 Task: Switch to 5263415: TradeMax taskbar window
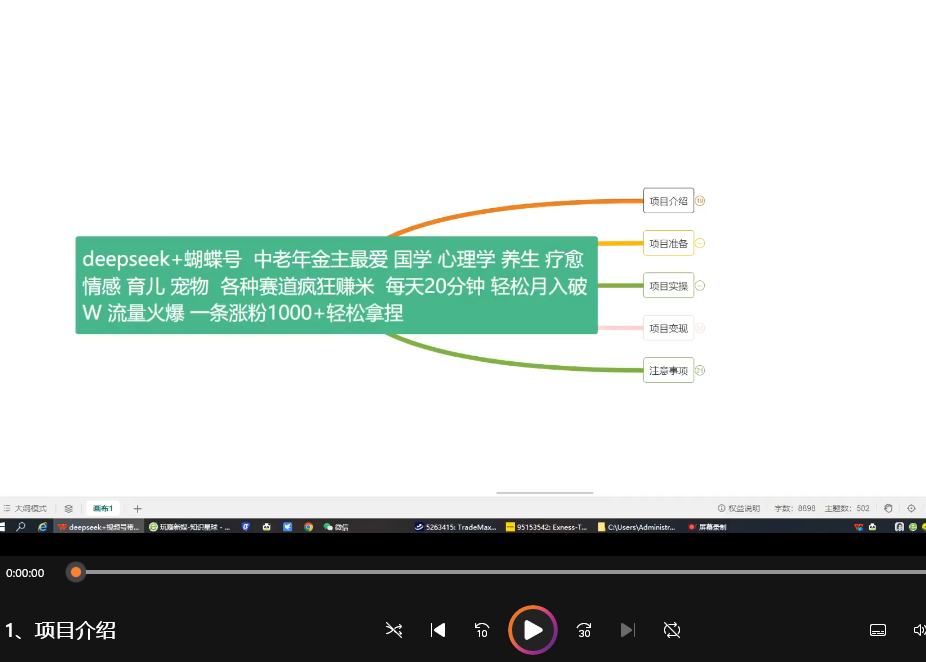pos(456,527)
